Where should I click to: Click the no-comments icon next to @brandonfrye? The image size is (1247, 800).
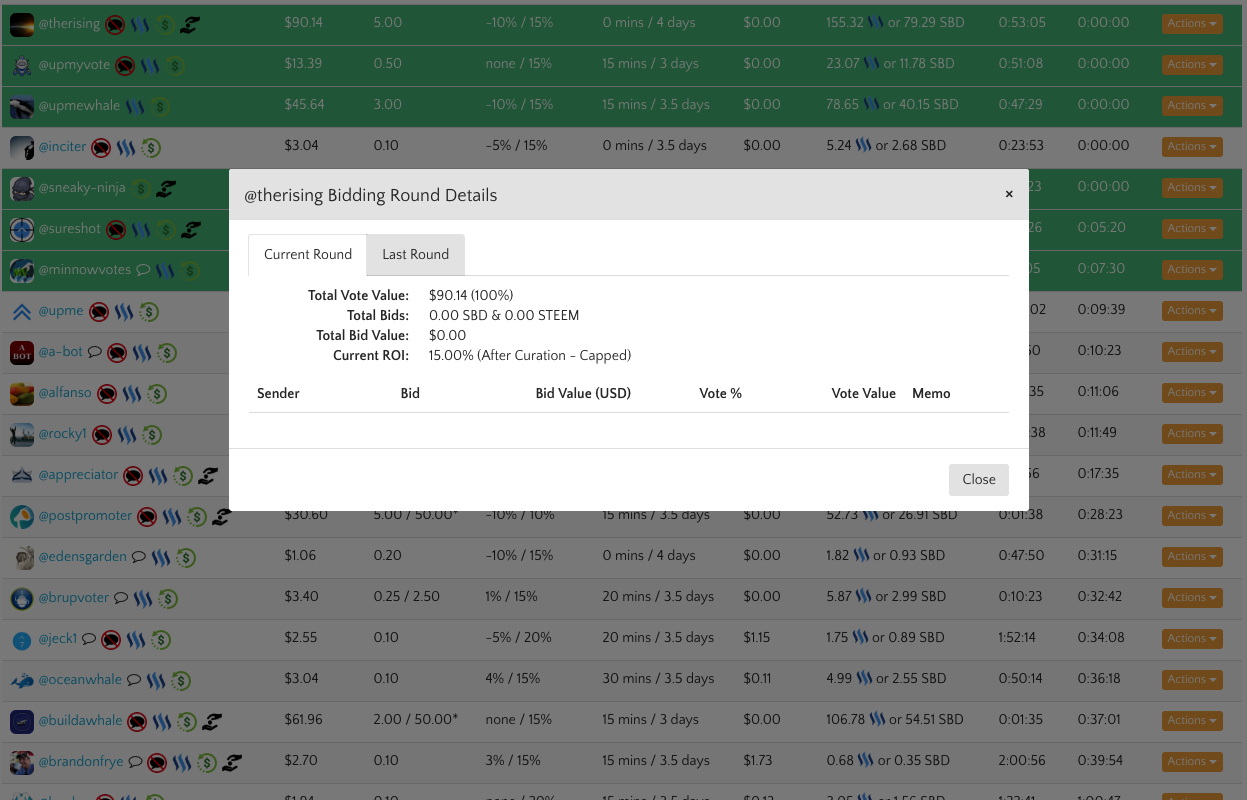click(157, 762)
